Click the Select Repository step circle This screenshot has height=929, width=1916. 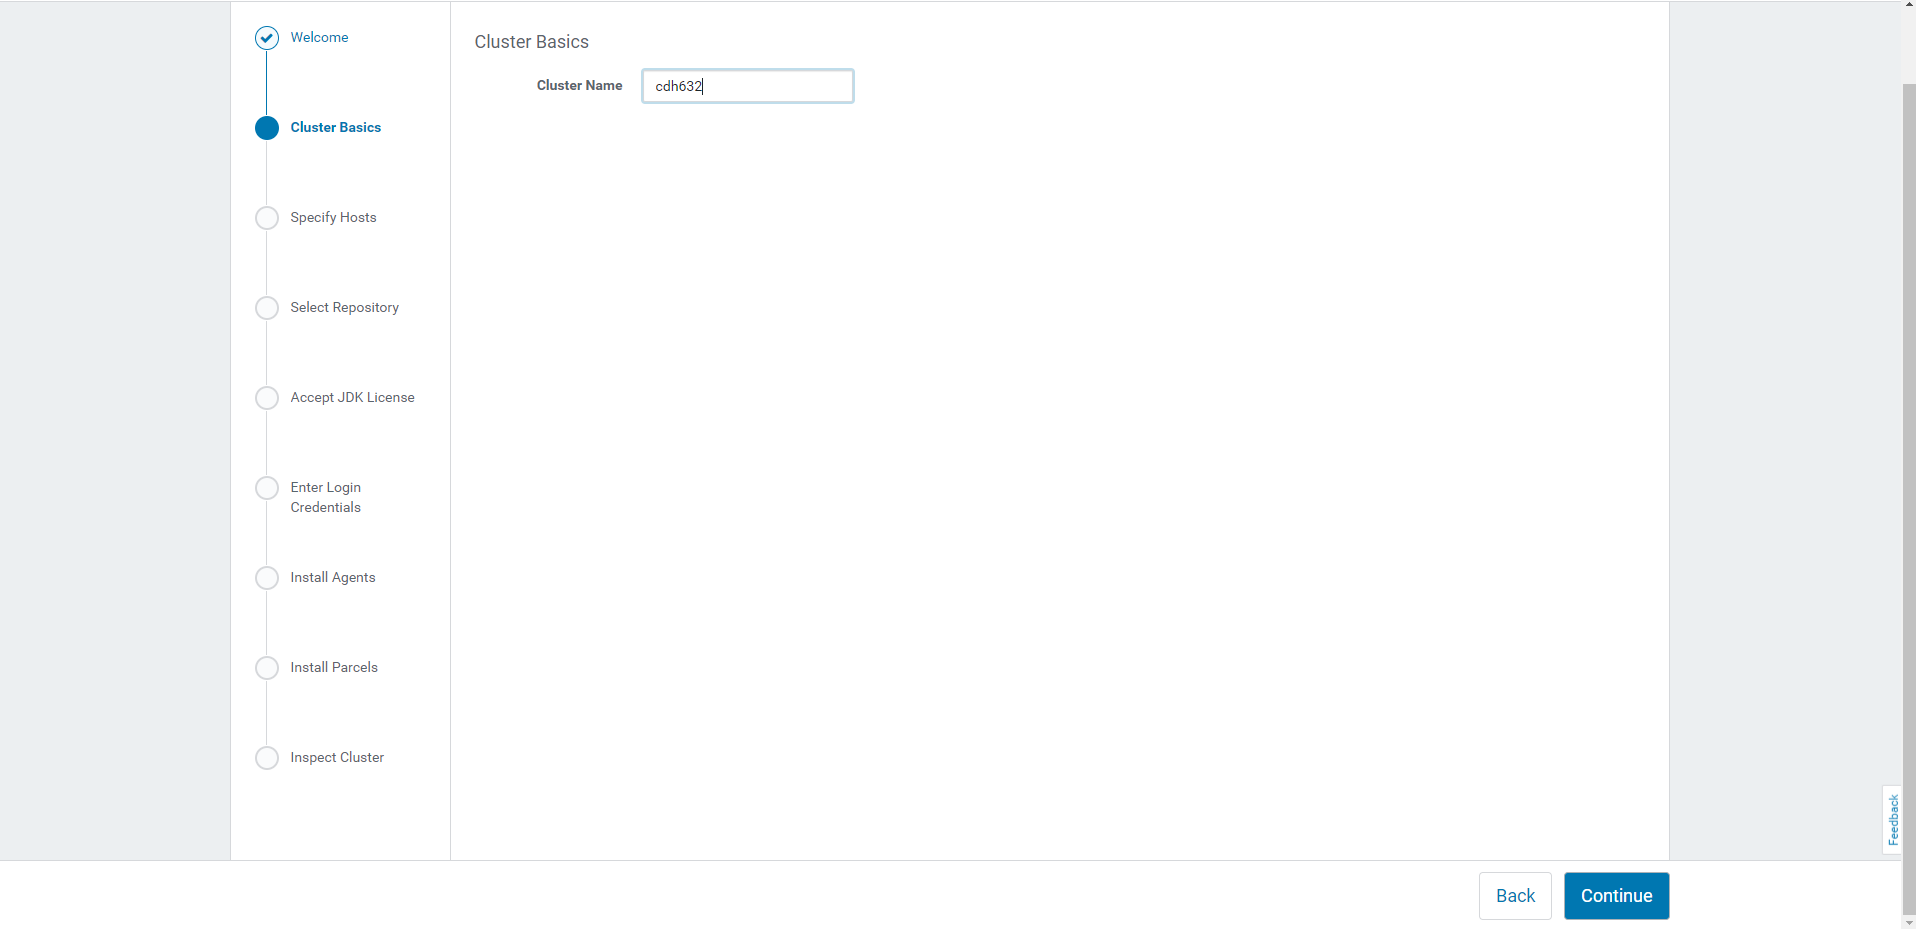[x=266, y=308]
